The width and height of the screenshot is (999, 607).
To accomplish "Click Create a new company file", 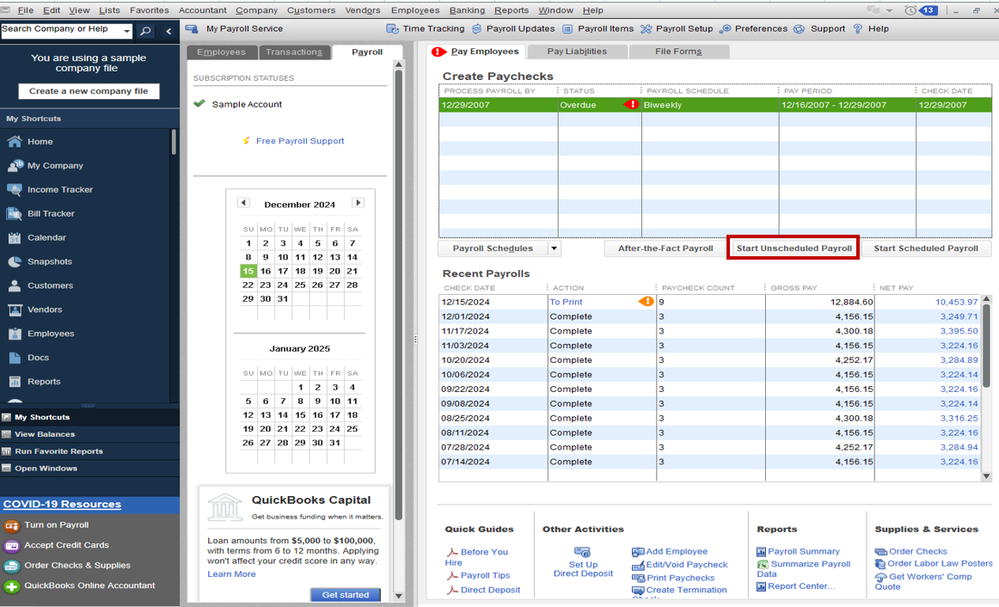I will tap(89, 91).
